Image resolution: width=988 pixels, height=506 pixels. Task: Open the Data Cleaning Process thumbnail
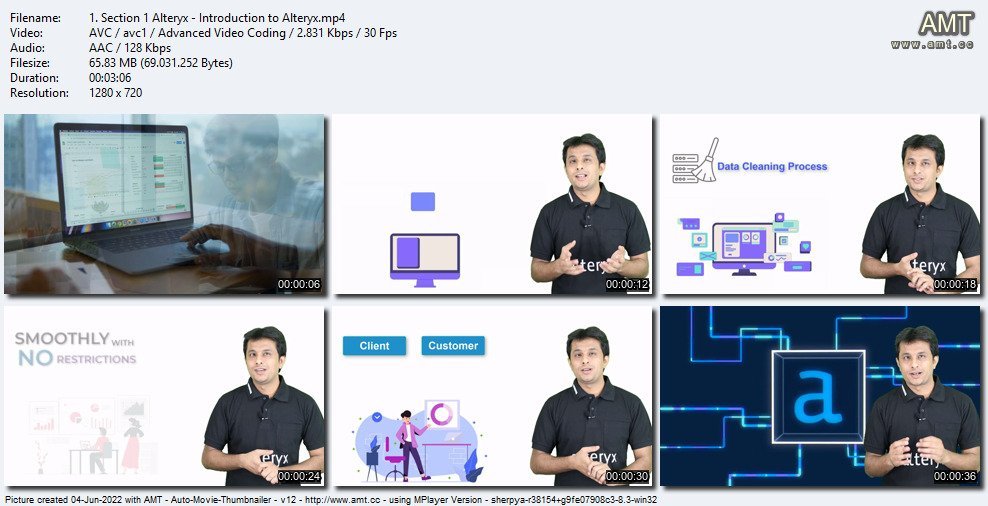(x=820, y=204)
